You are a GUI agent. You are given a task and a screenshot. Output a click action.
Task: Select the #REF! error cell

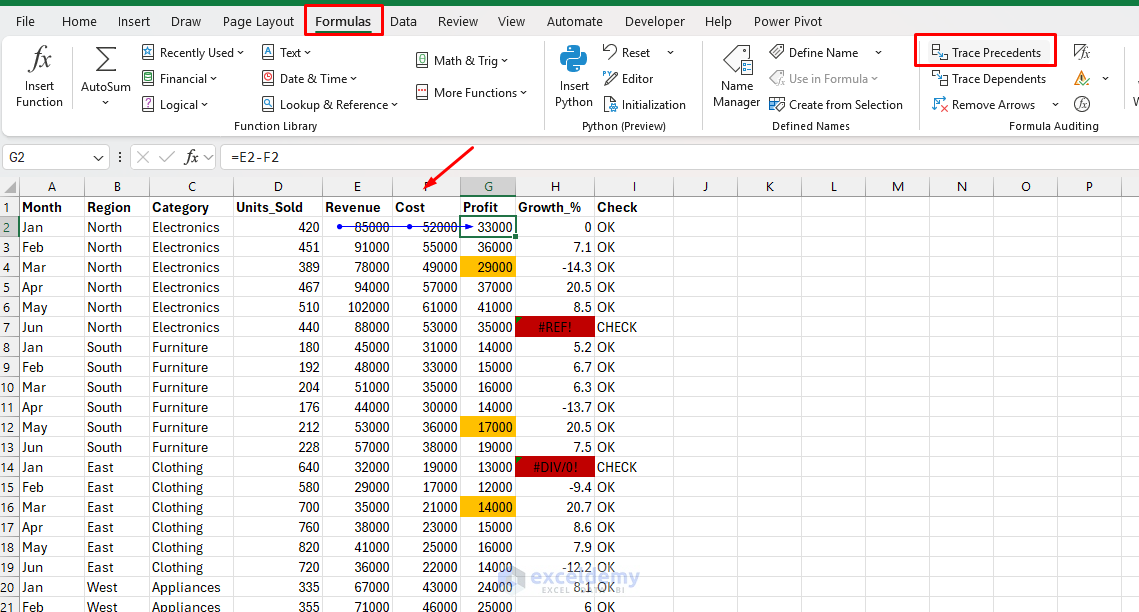click(x=555, y=327)
